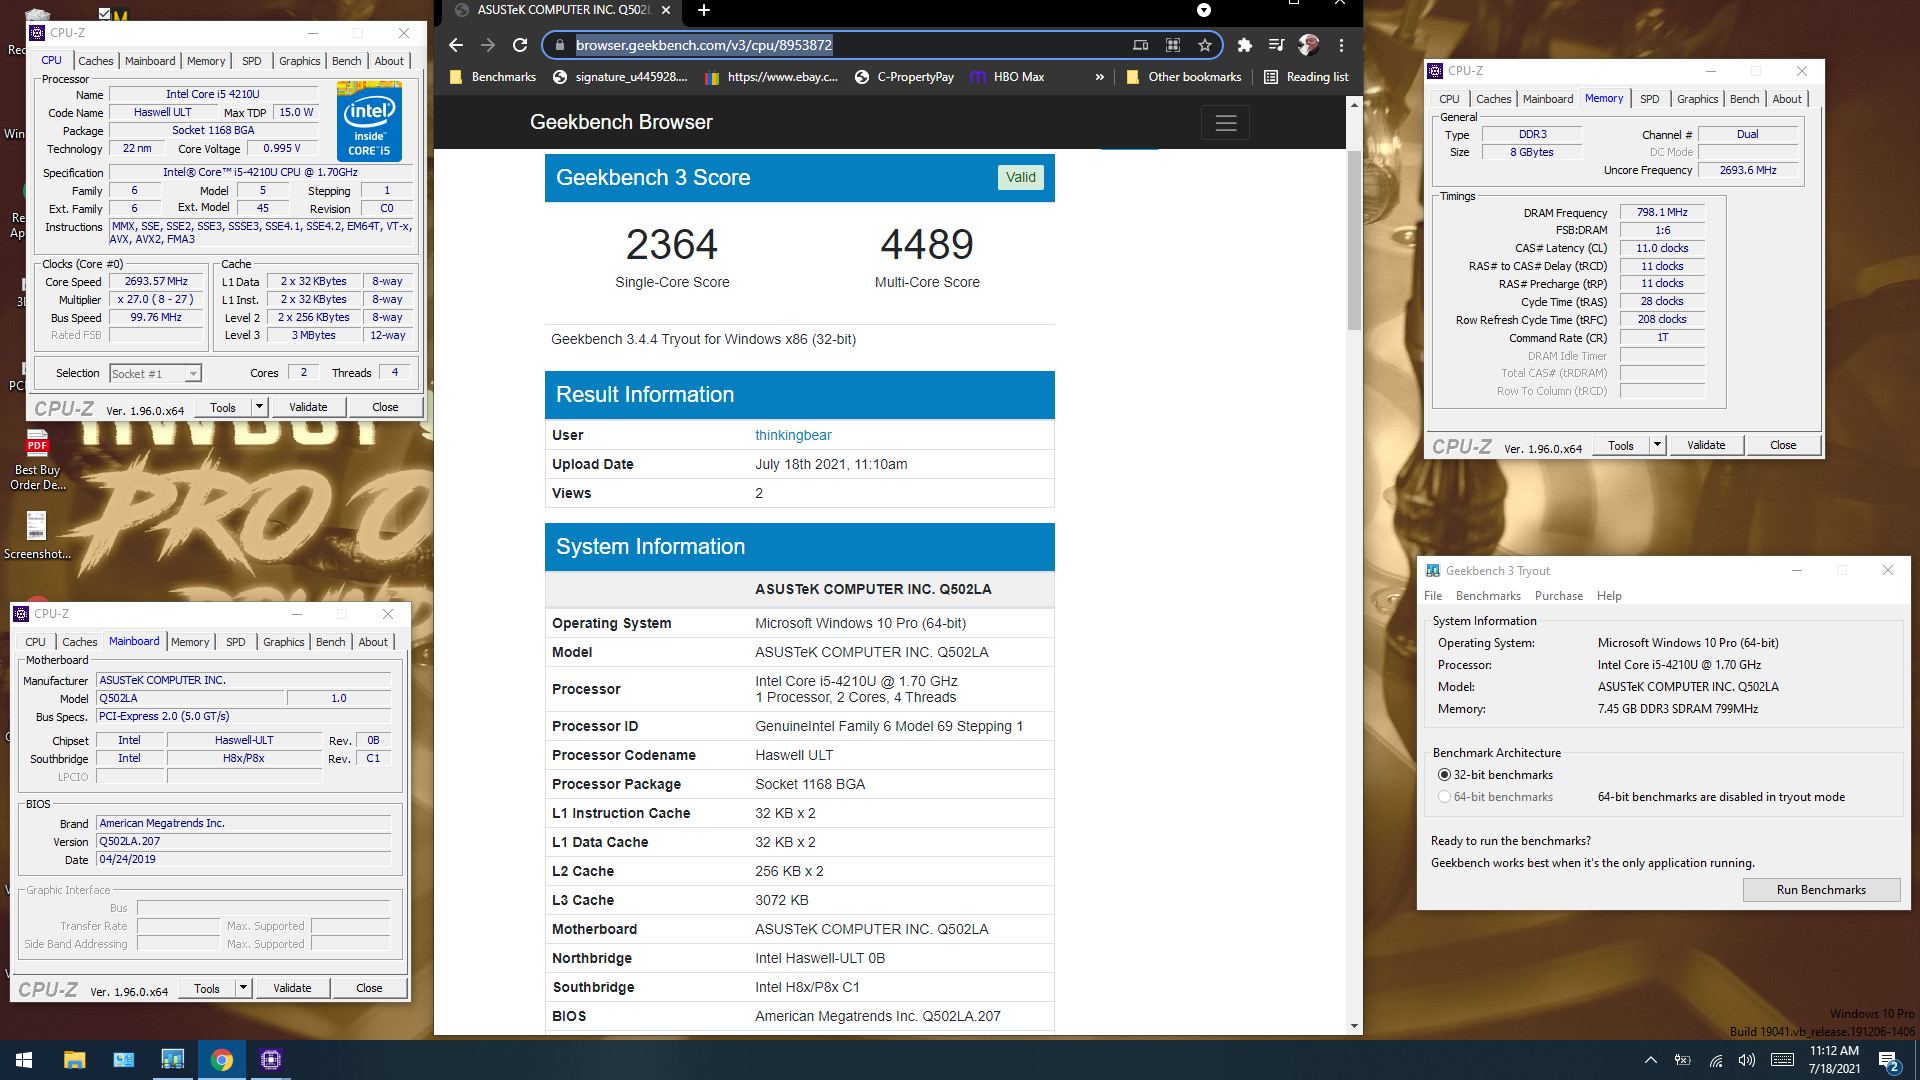The image size is (1920, 1080).
Task: Open HBO Max bookmark
Action: (x=1007, y=77)
